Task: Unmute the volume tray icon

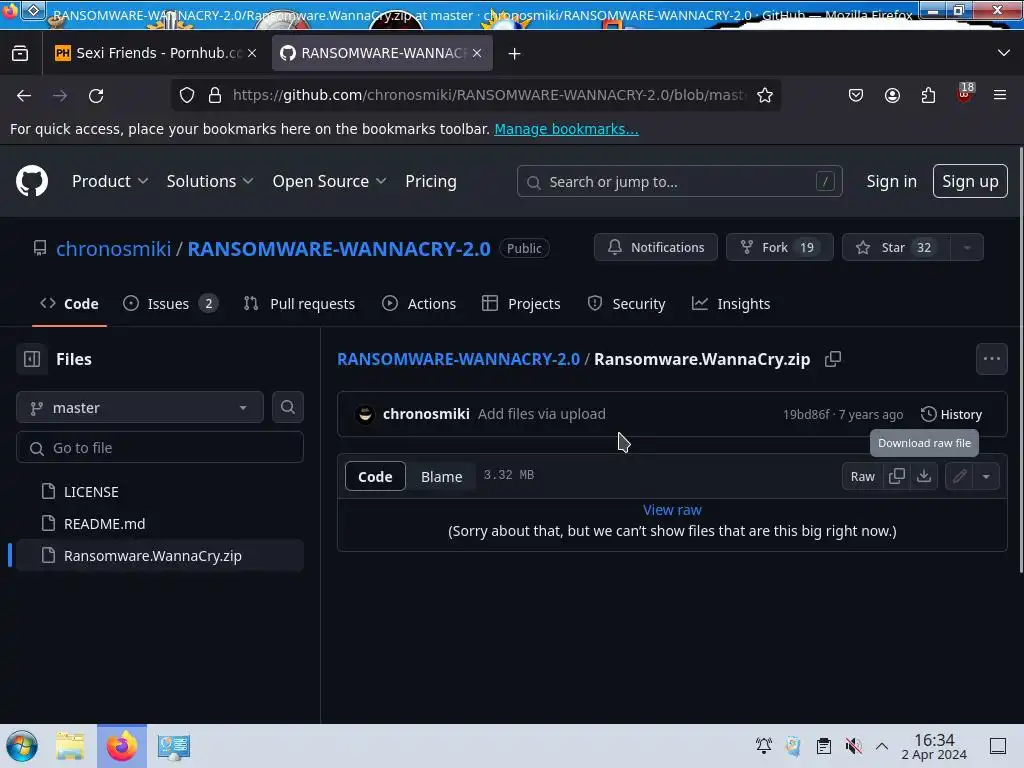Action: [x=853, y=746]
